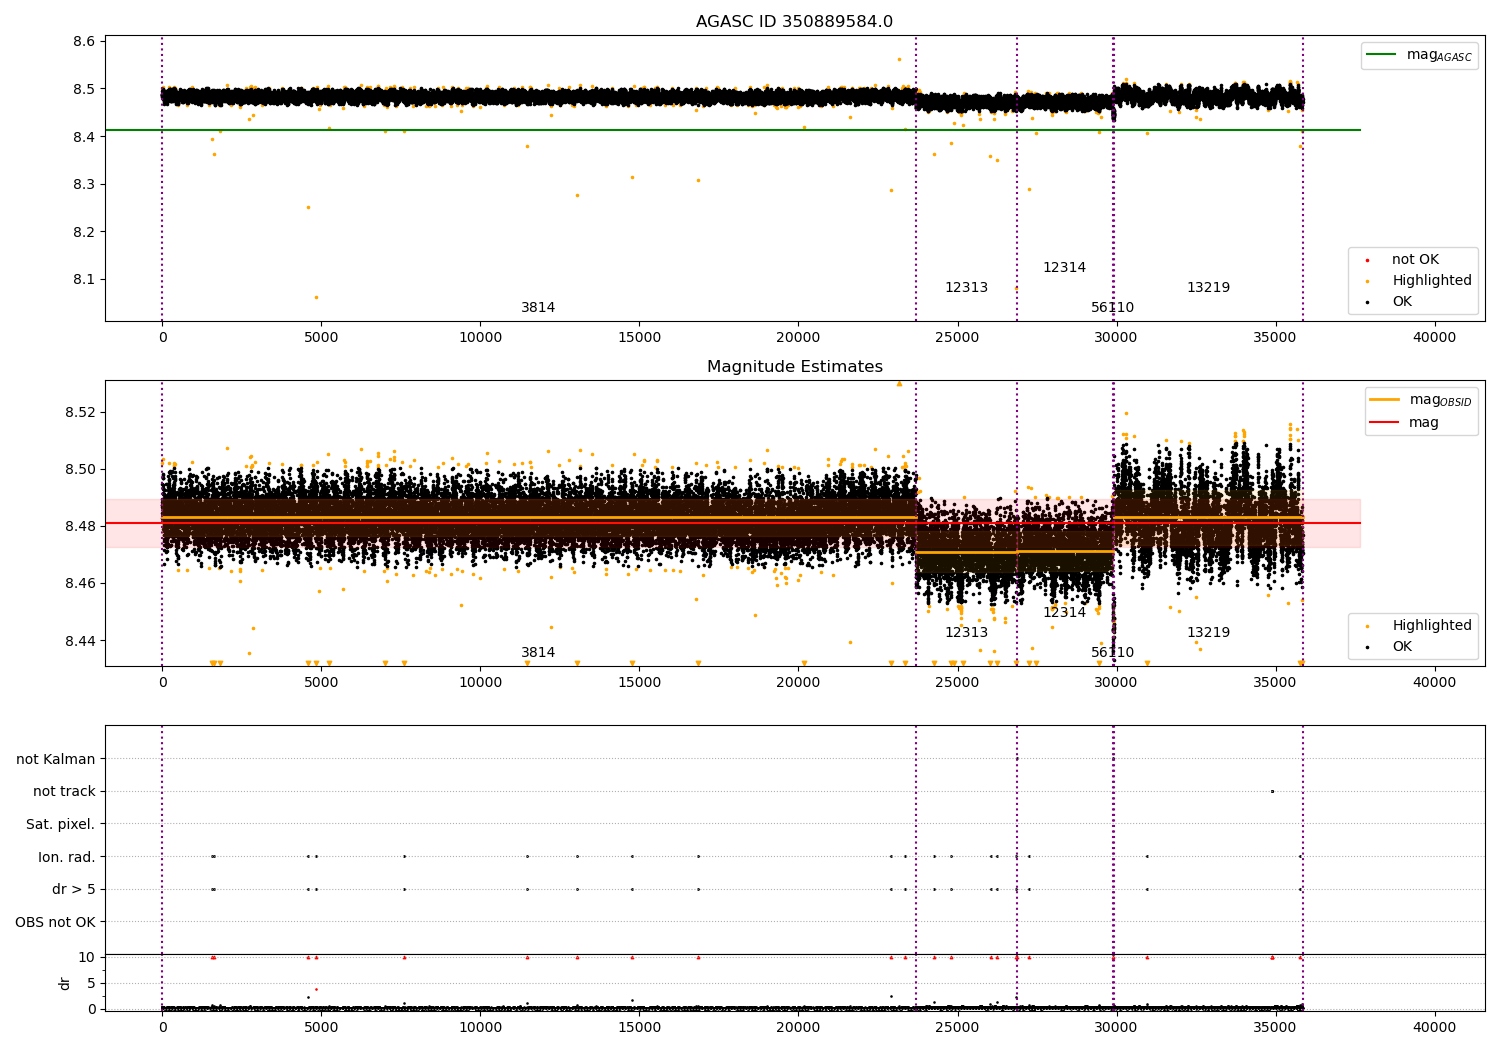
Task: Click the 'dr > 5' axis label
Action: coord(74,890)
